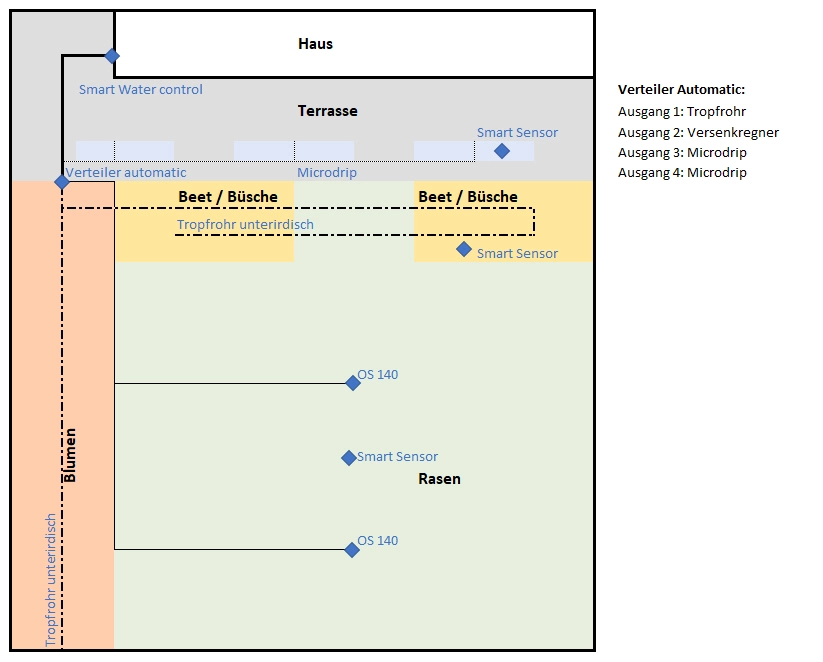Select the Terrasse label

(327, 111)
